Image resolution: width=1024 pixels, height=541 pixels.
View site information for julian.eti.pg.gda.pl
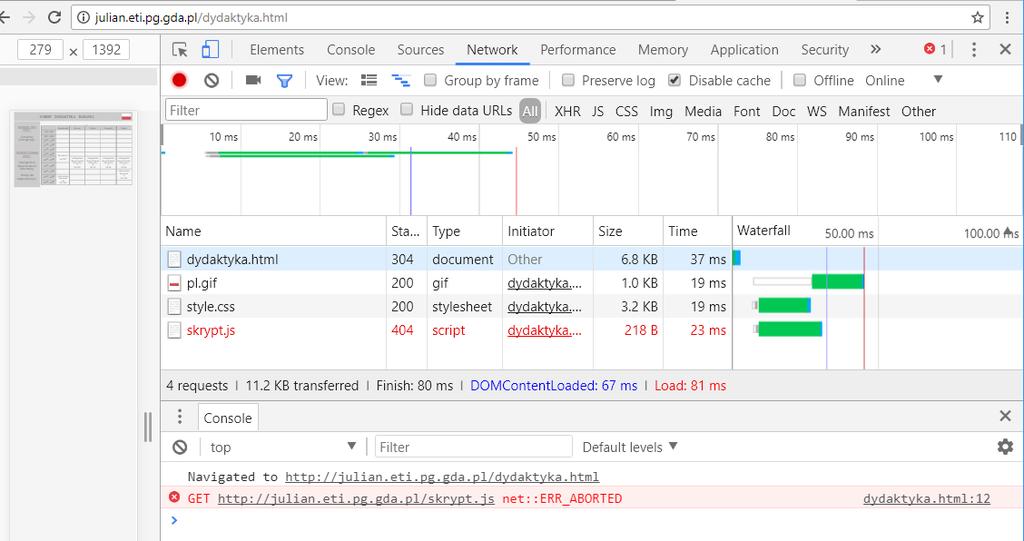point(83,18)
